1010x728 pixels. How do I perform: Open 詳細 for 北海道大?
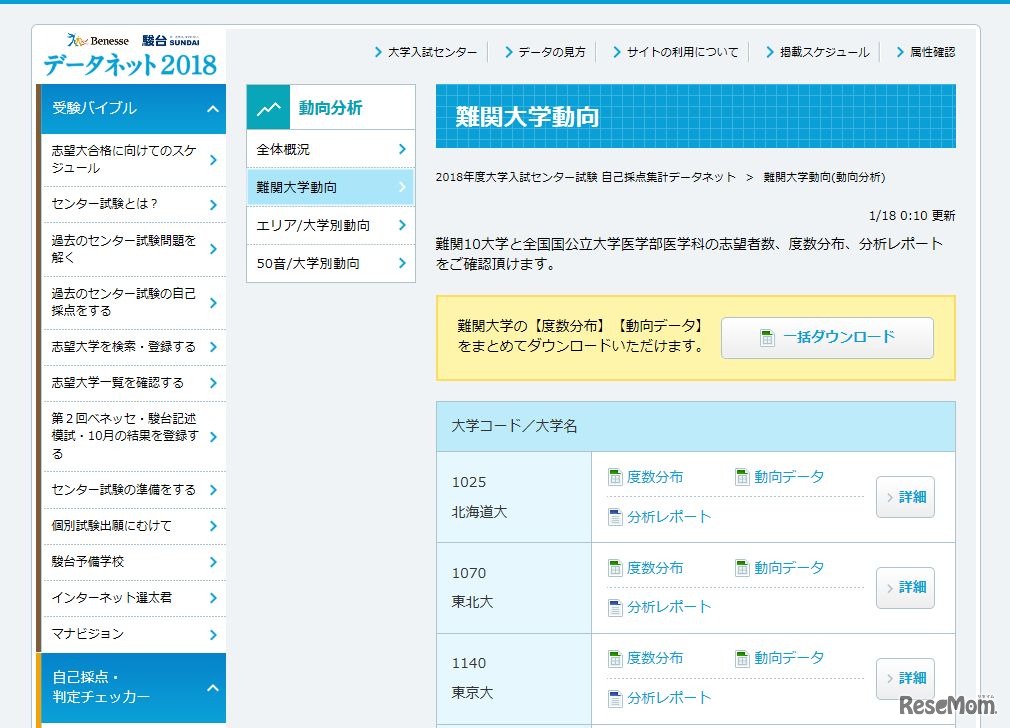coord(905,497)
